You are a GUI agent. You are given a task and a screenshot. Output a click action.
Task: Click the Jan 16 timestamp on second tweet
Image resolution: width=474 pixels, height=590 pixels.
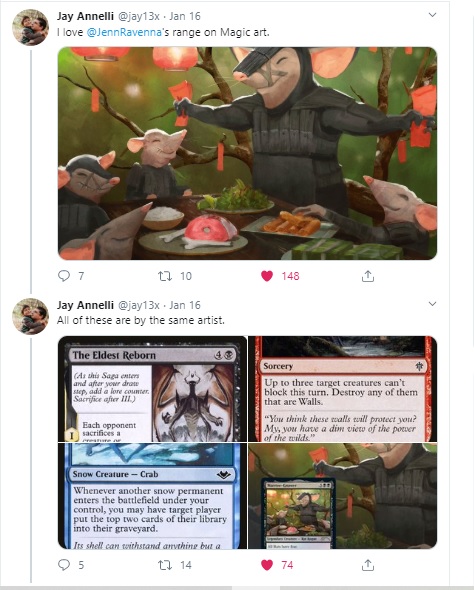pos(185,305)
